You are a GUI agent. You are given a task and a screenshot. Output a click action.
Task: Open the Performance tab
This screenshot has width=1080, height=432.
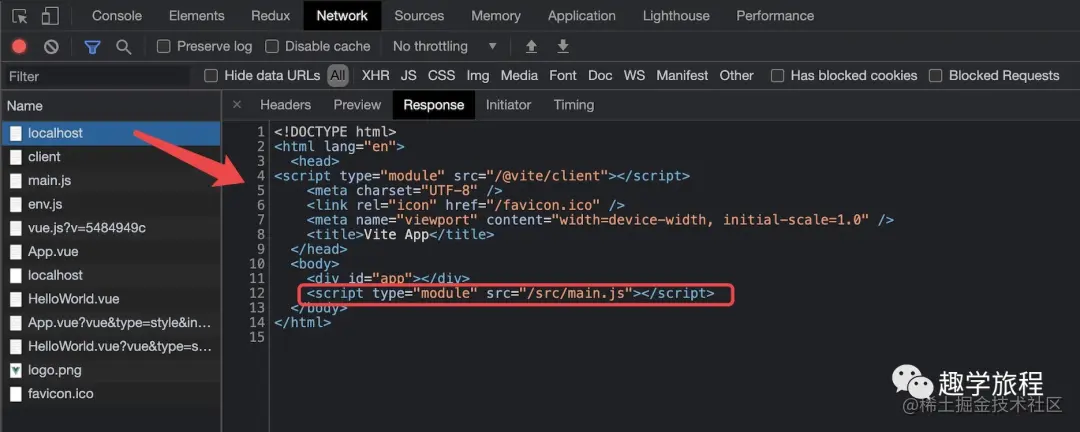(x=775, y=16)
